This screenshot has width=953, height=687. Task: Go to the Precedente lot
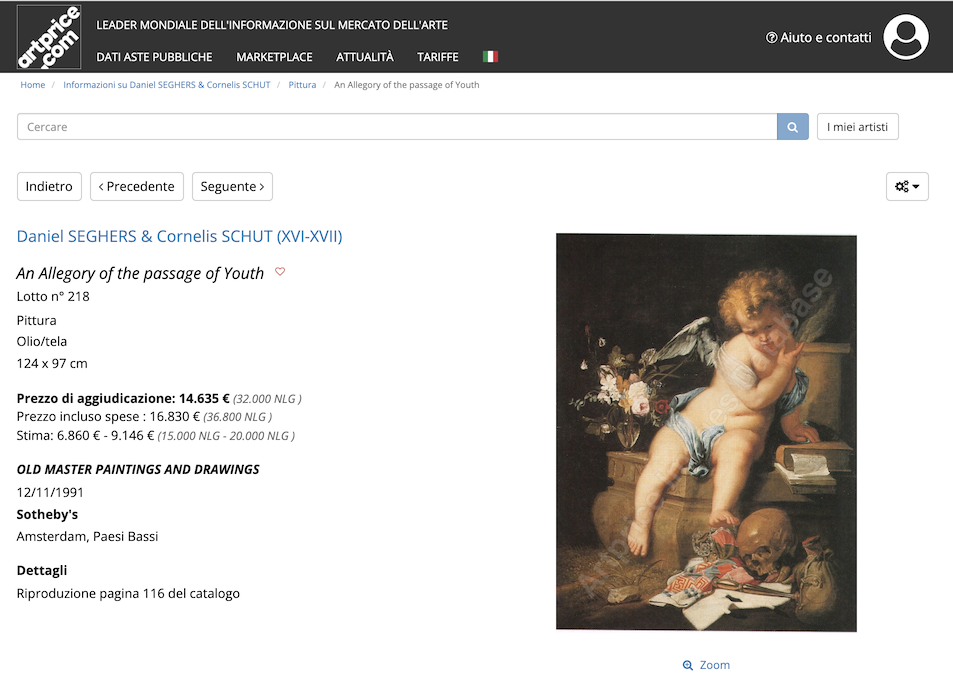(x=137, y=186)
